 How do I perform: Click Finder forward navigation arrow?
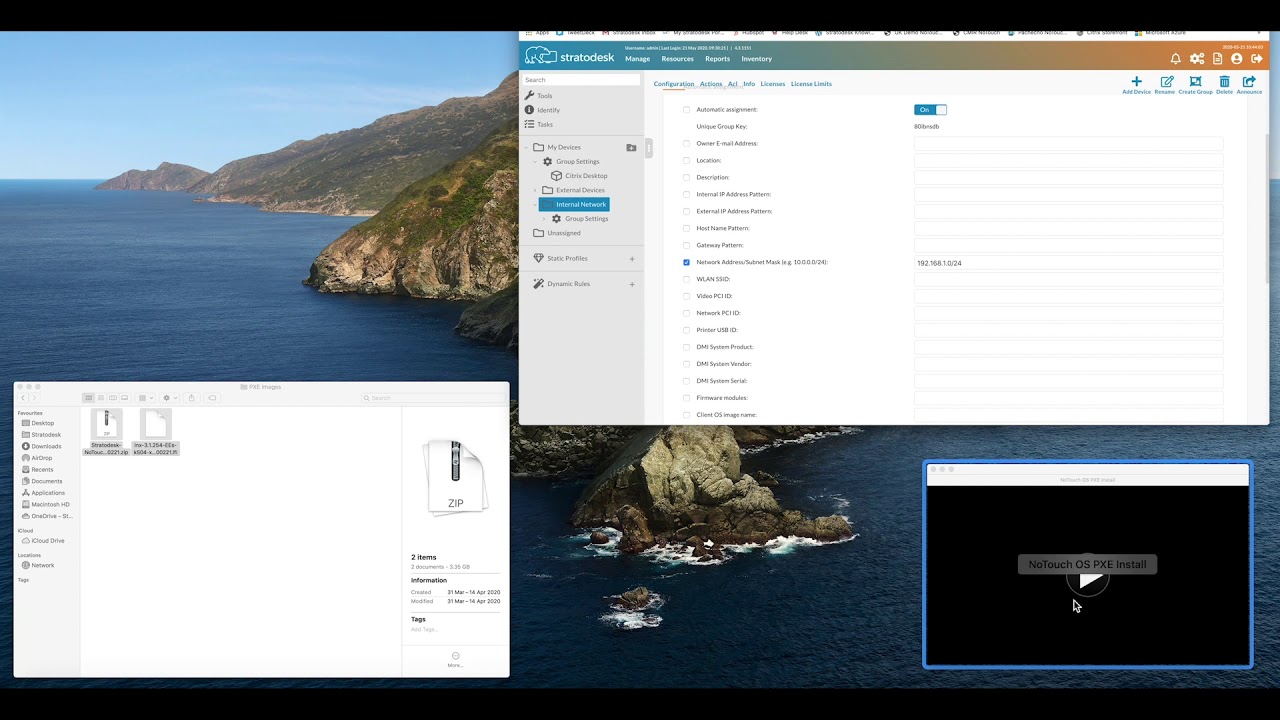(34, 398)
